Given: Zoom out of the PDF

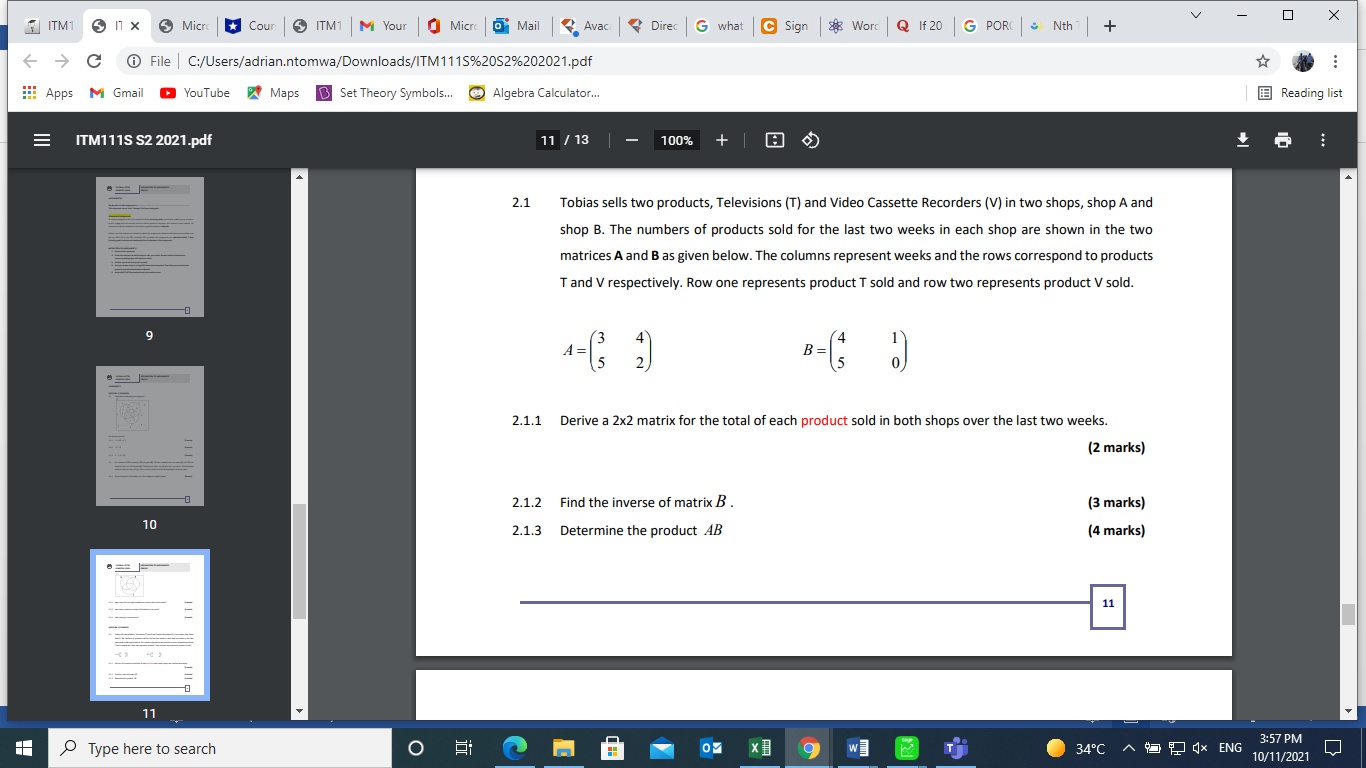Looking at the screenshot, I should click(x=631, y=140).
